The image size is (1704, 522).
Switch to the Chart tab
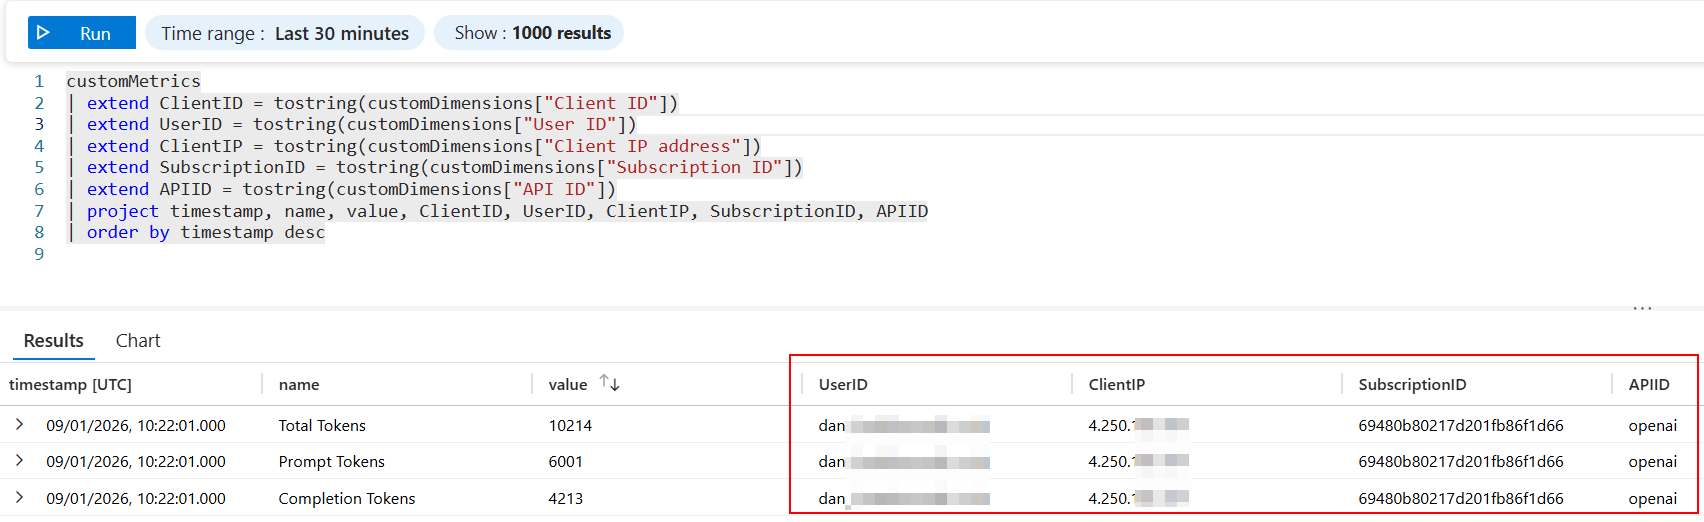(138, 341)
